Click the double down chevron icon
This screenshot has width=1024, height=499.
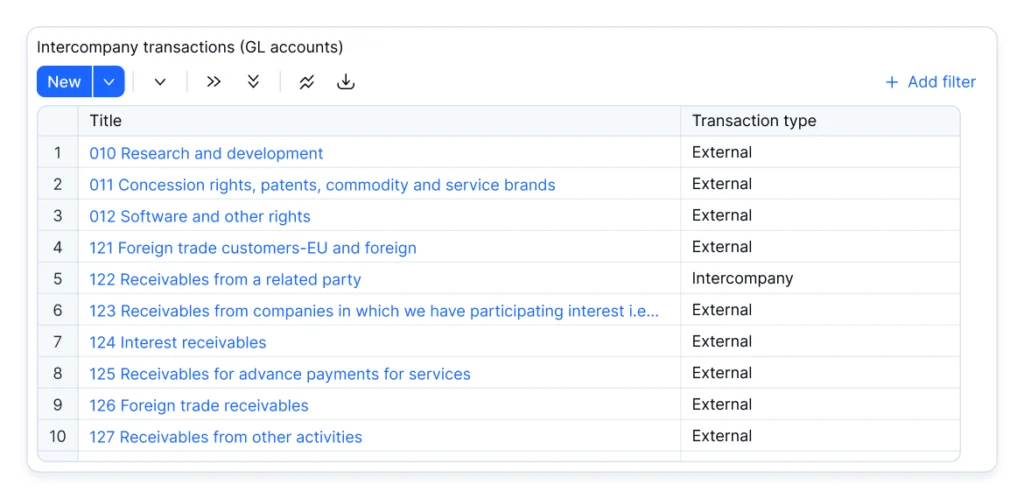click(x=253, y=82)
